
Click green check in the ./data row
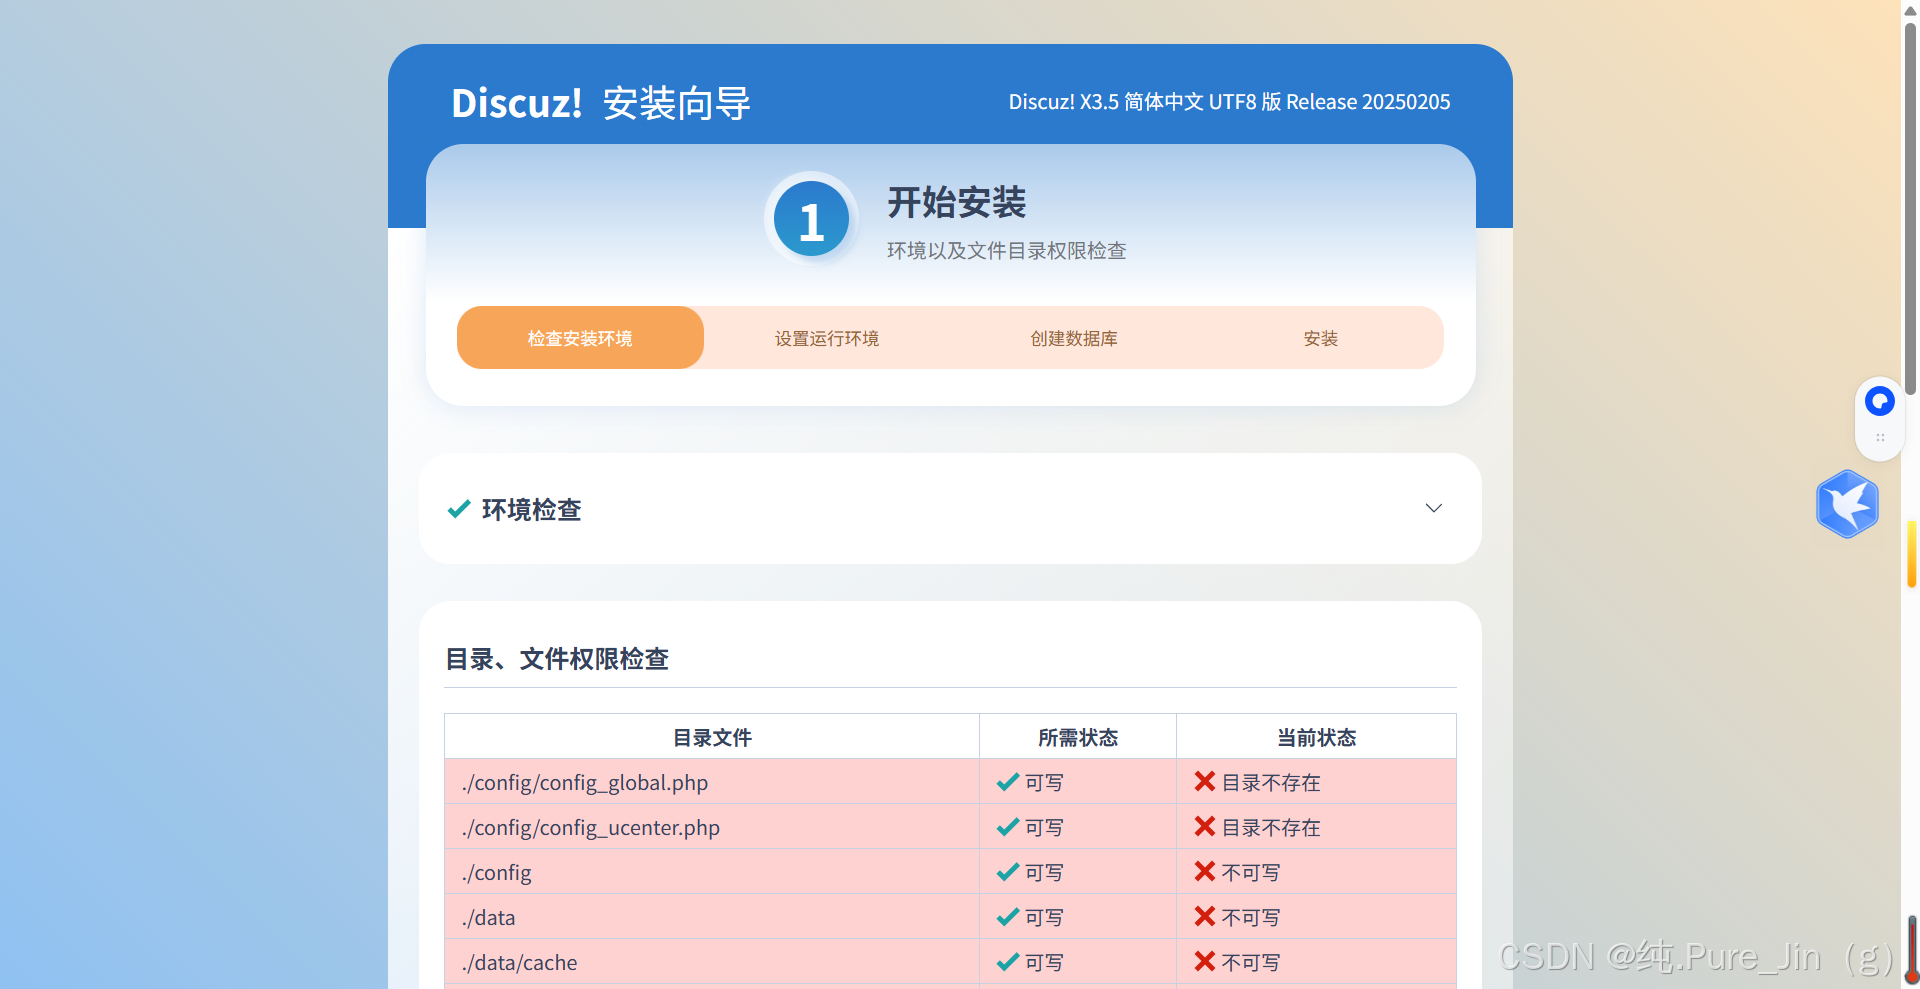click(x=1008, y=917)
